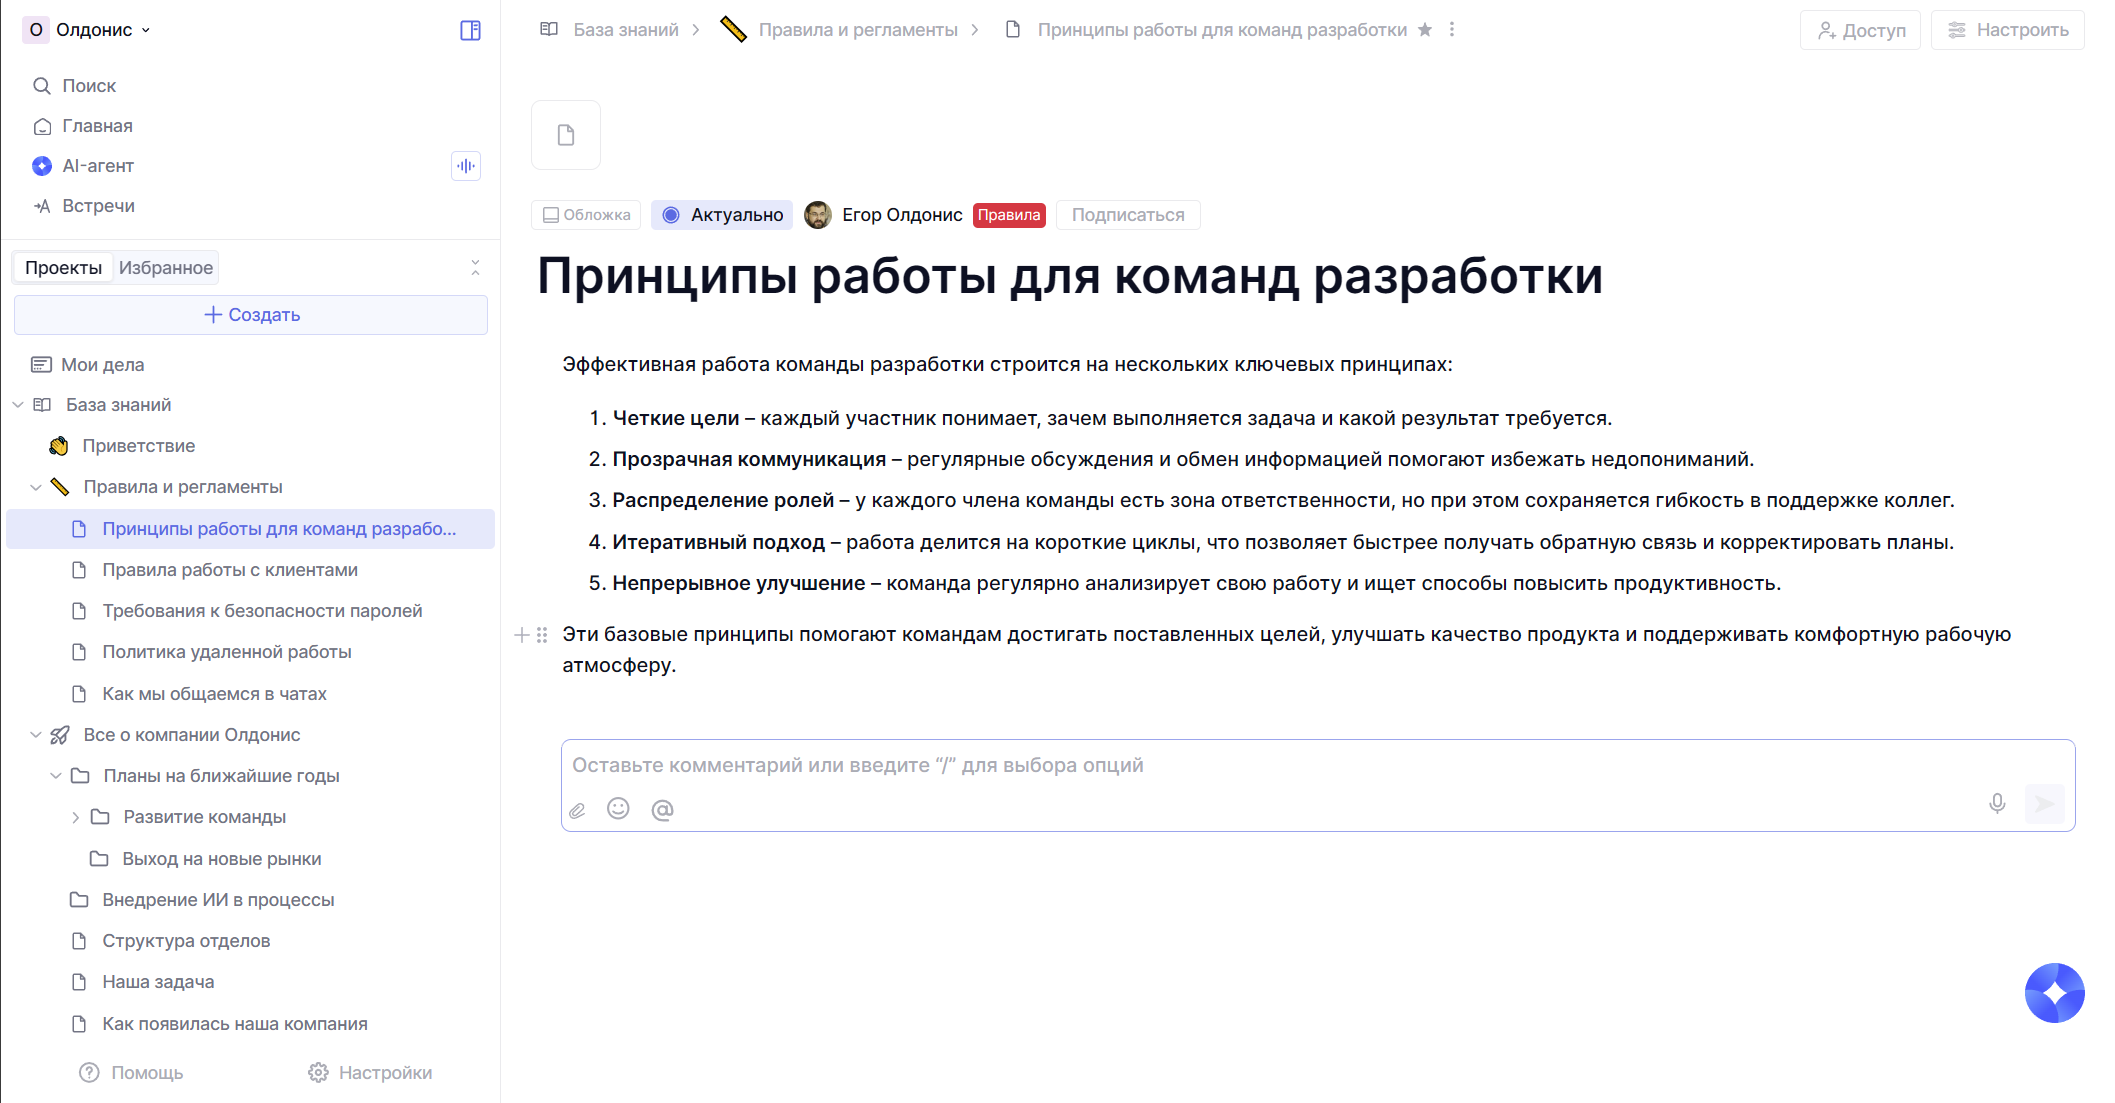Collapse the База знаний tree section
2115x1103 pixels.
(x=18, y=405)
